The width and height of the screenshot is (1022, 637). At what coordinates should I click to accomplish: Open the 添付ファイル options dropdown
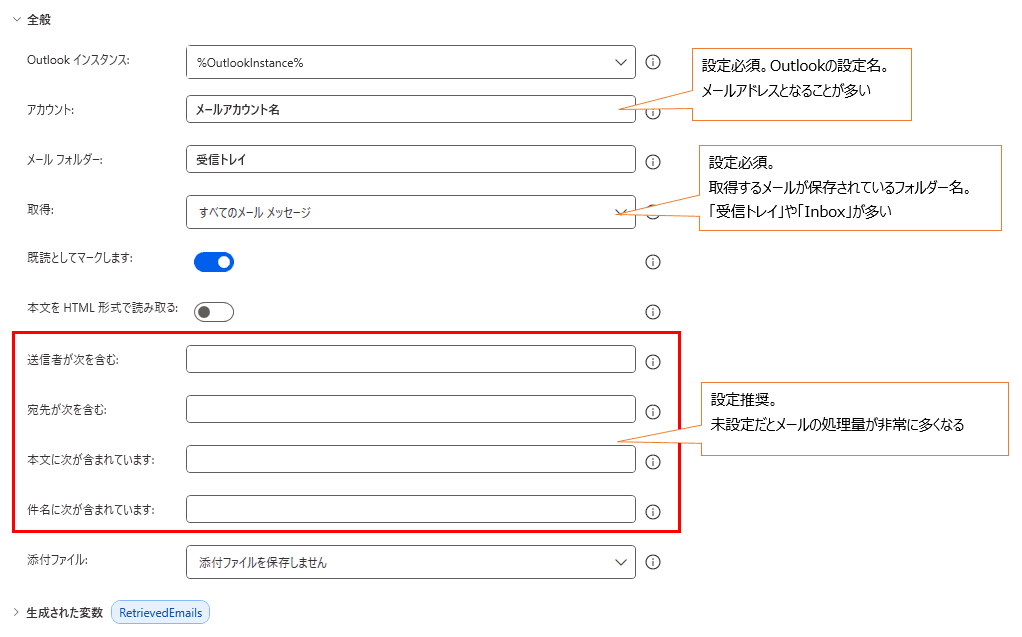click(620, 562)
